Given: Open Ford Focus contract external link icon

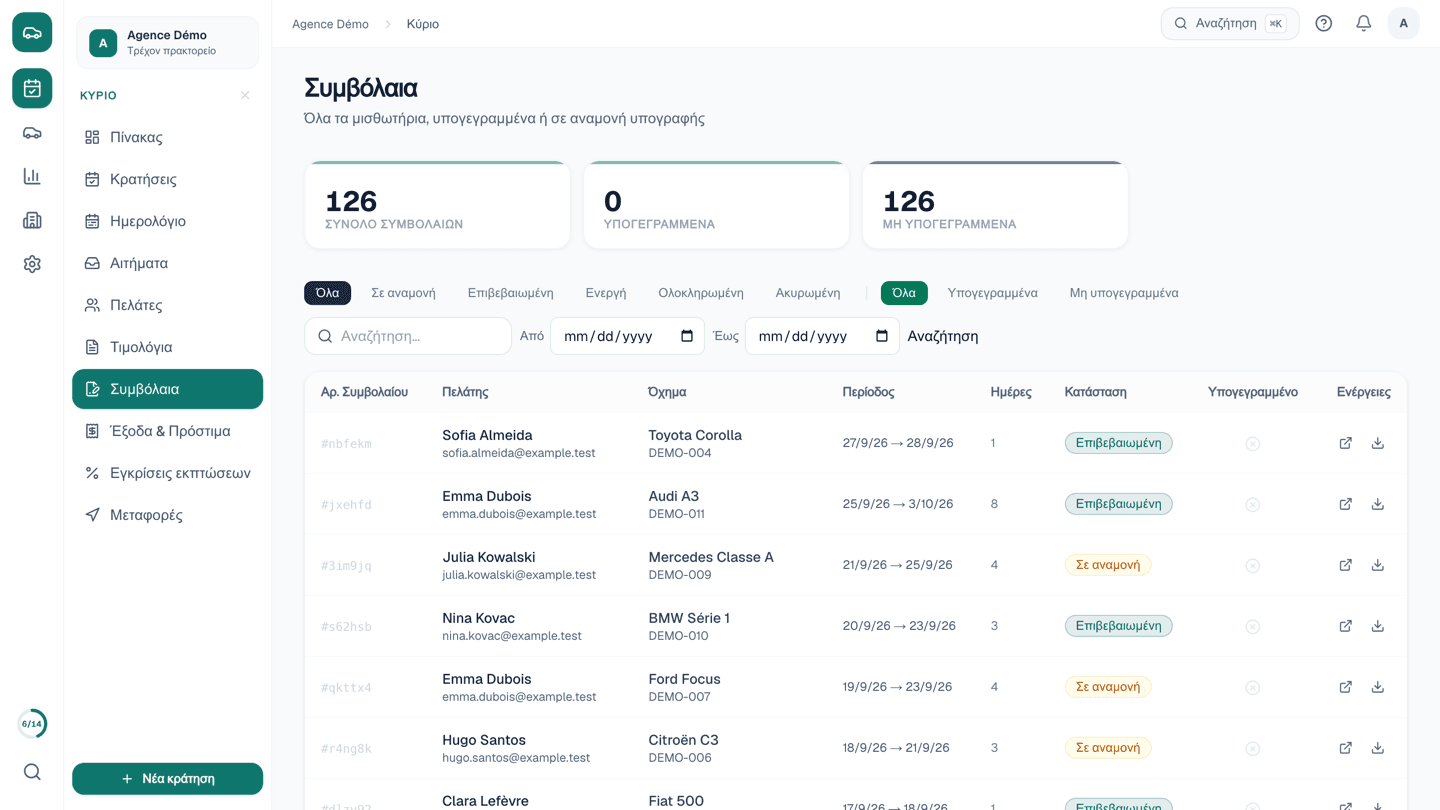Looking at the screenshot, I should pyautogui.click(x=1346, y=687).
